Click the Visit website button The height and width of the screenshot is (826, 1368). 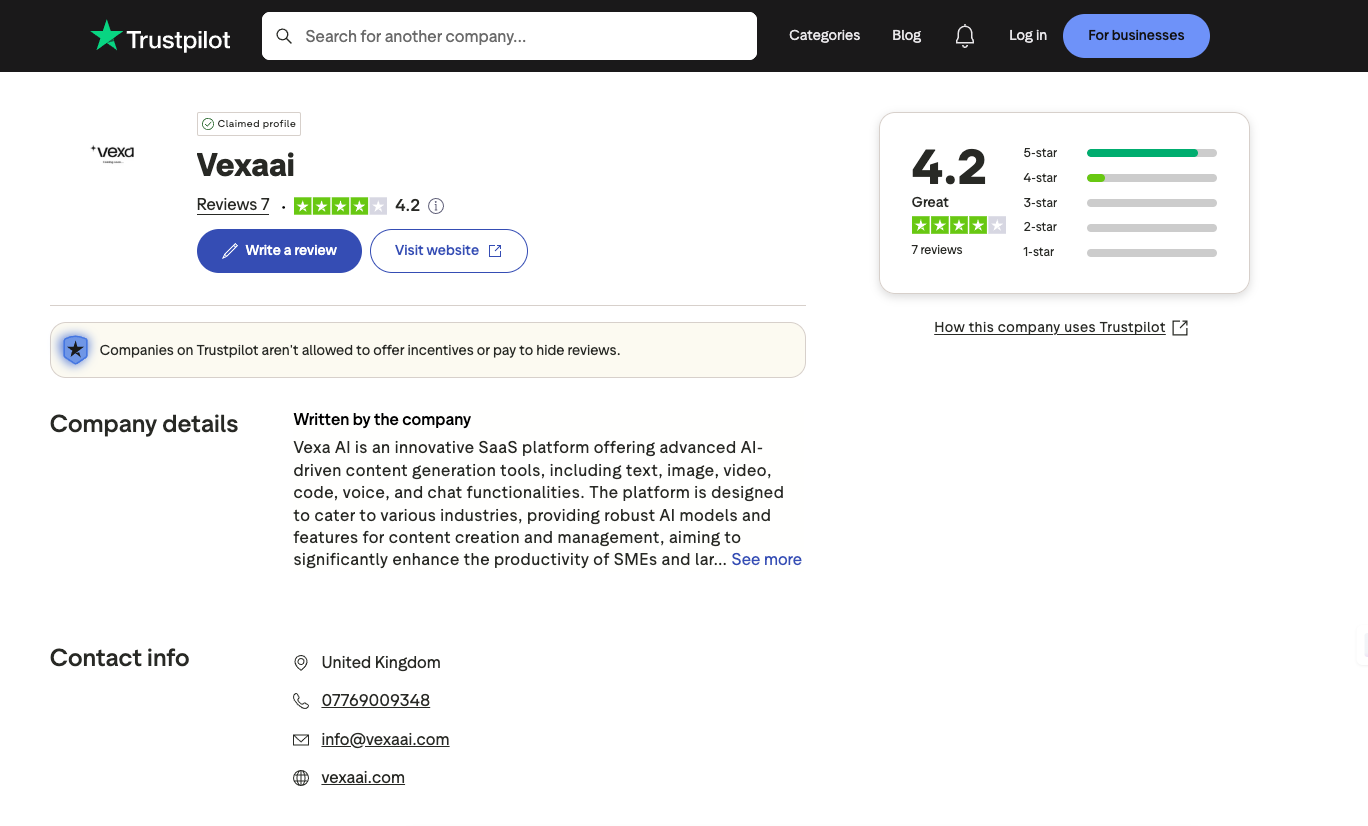[x=448, y=251]
